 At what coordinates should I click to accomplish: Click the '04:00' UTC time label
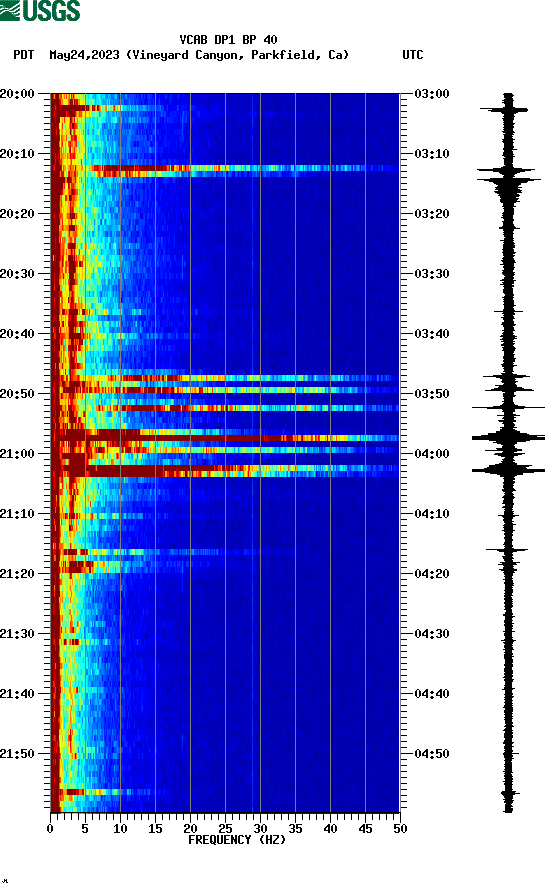pos(432,454)
